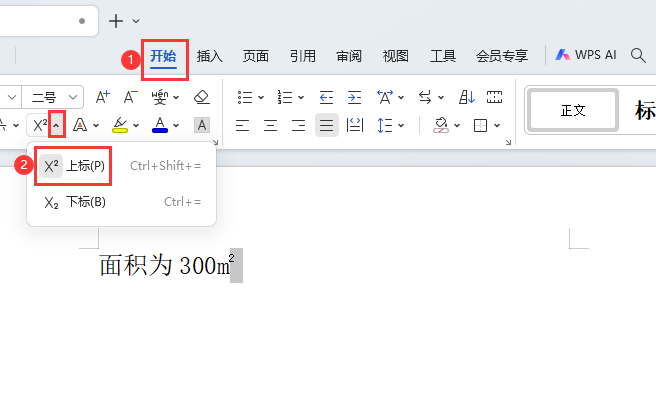Open line spacing options
The height and width of the screenshot is (399, 656).
[x=384, y=125]
